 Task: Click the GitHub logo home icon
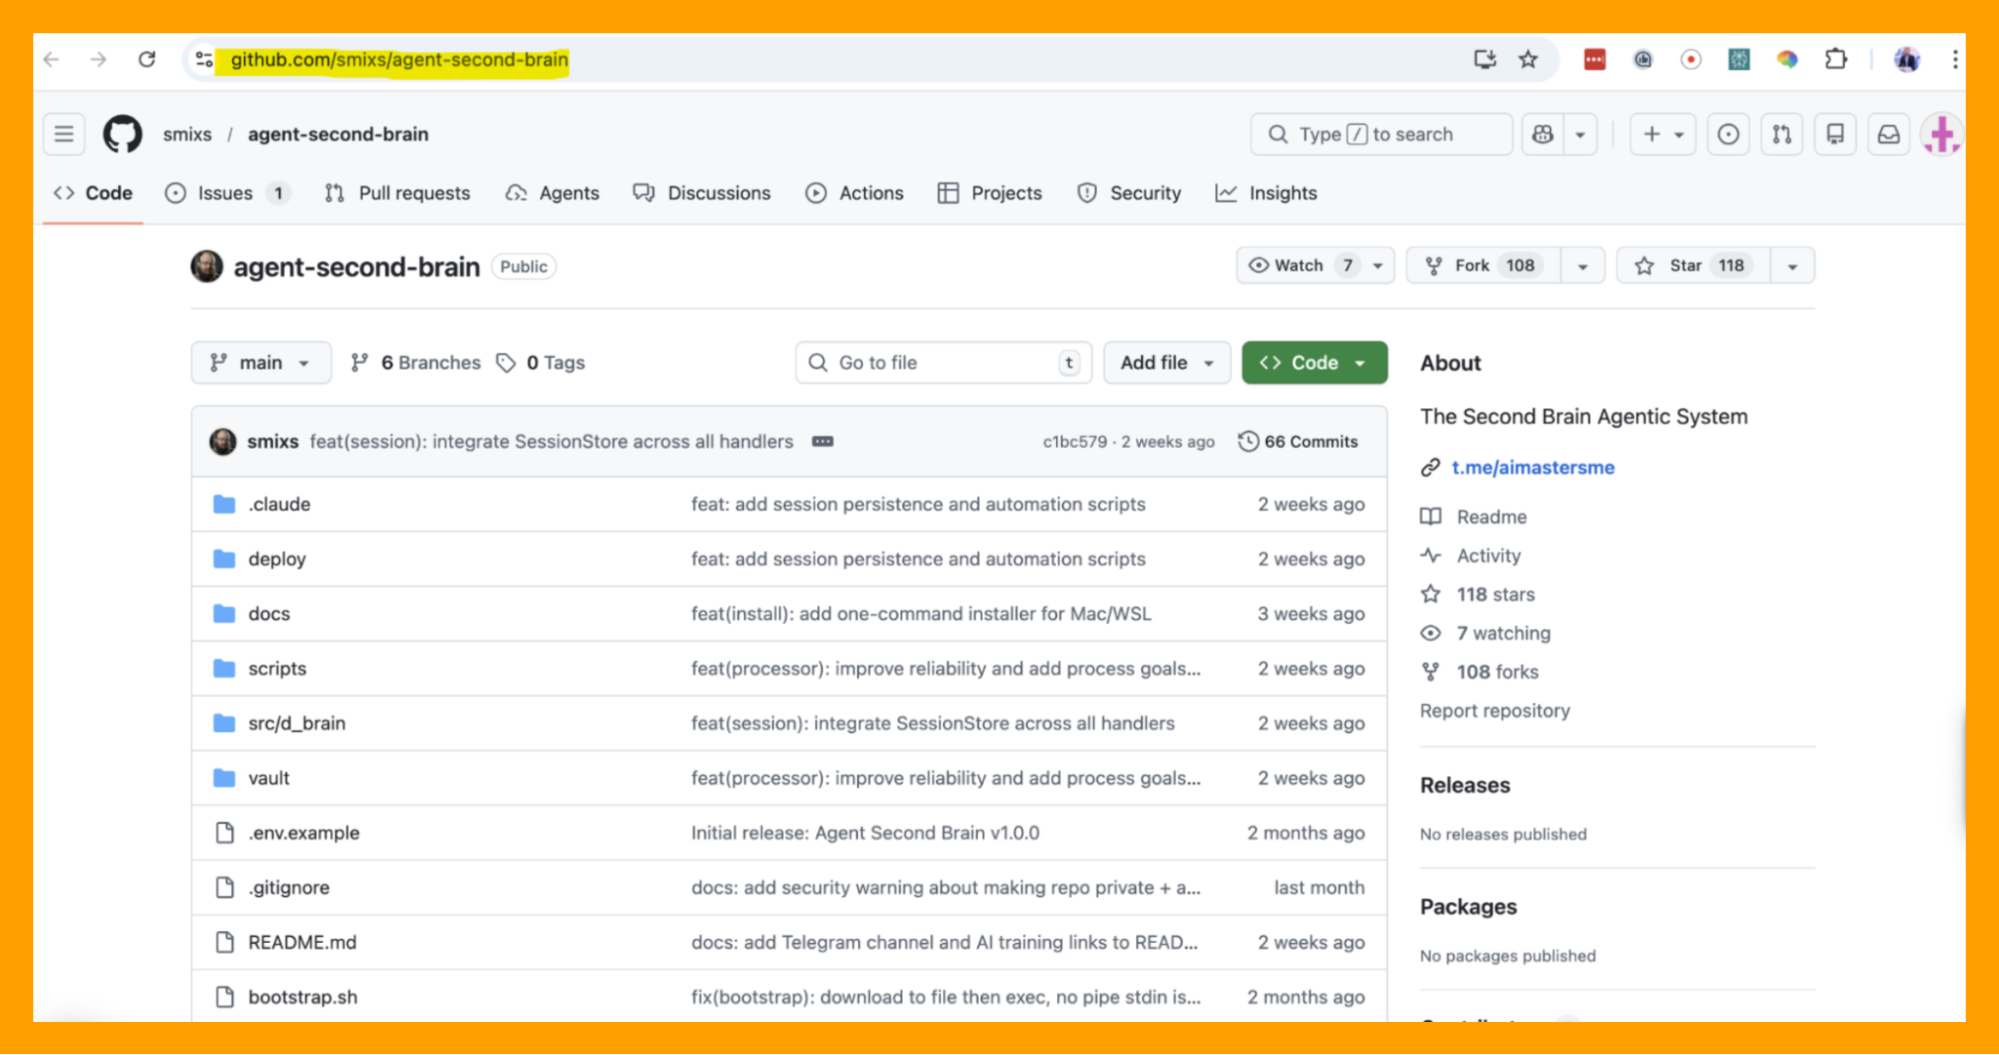(122, 134)
